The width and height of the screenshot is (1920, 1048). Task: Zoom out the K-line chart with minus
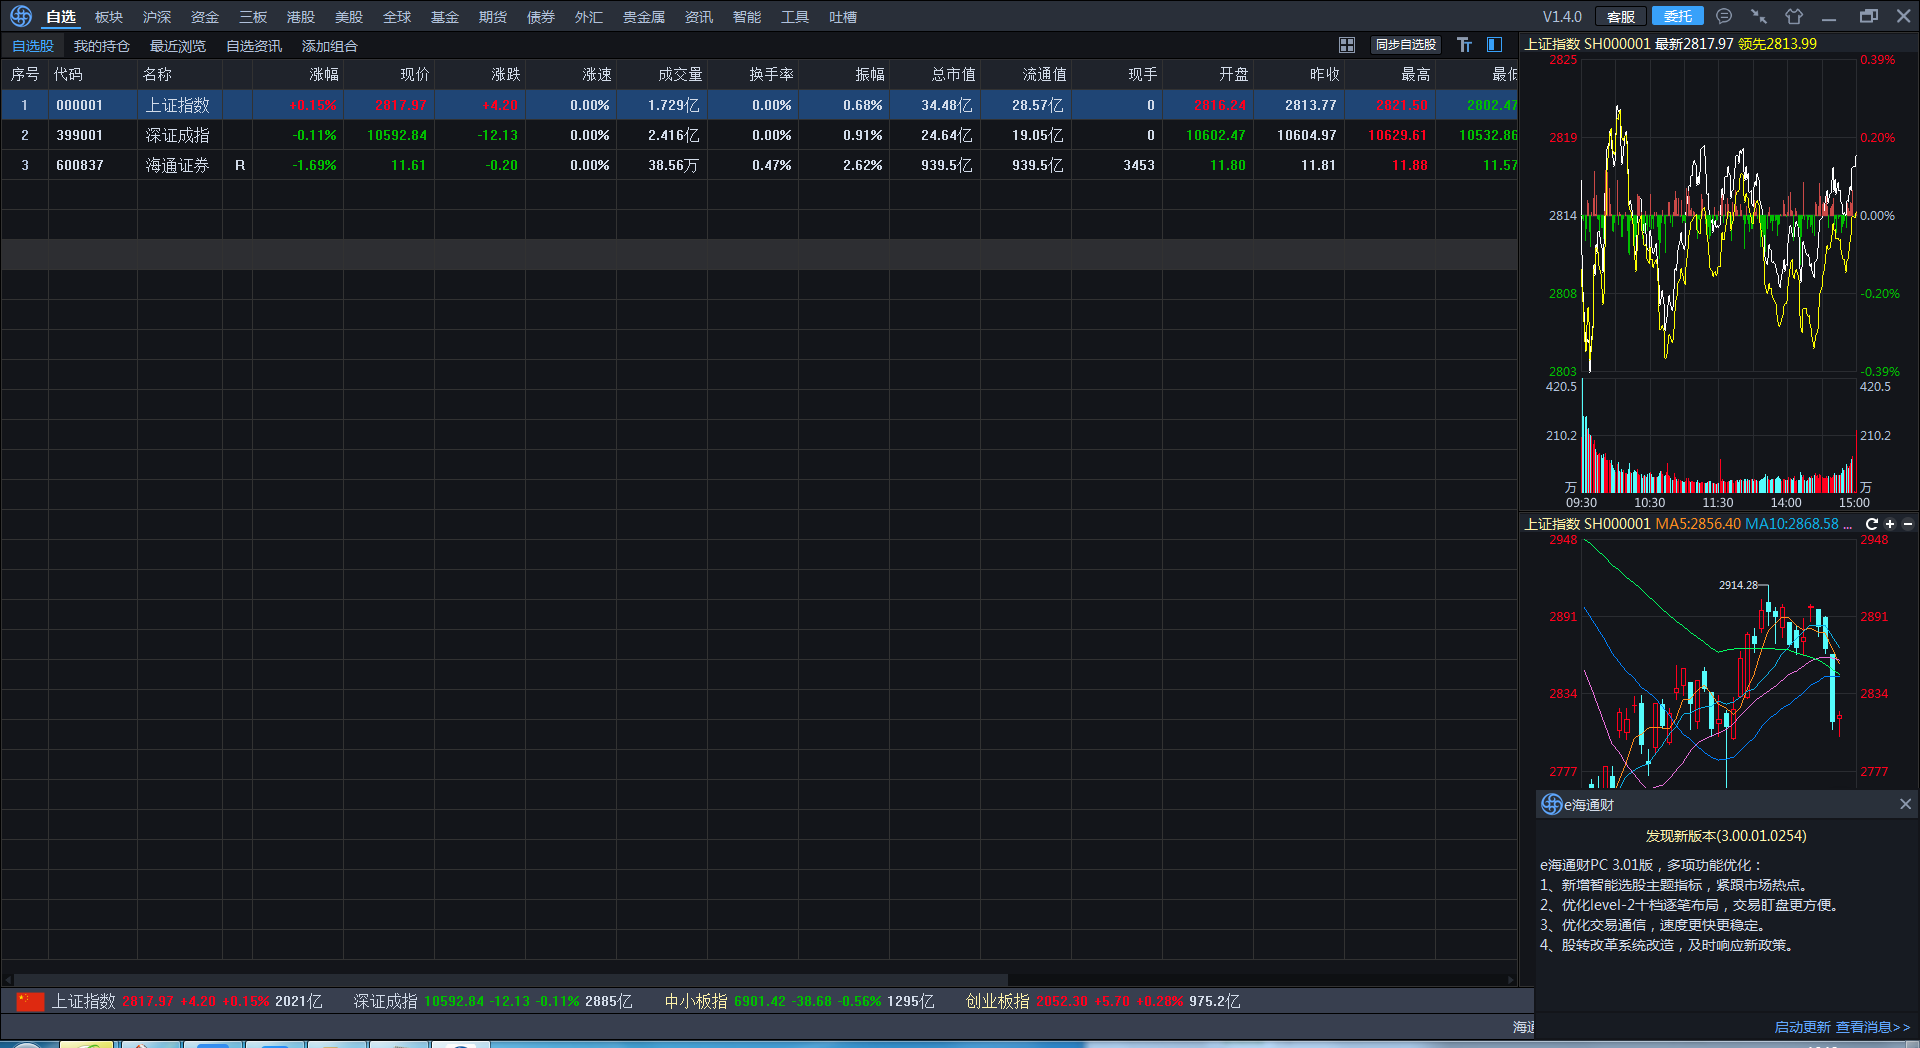click(1908, 524)
